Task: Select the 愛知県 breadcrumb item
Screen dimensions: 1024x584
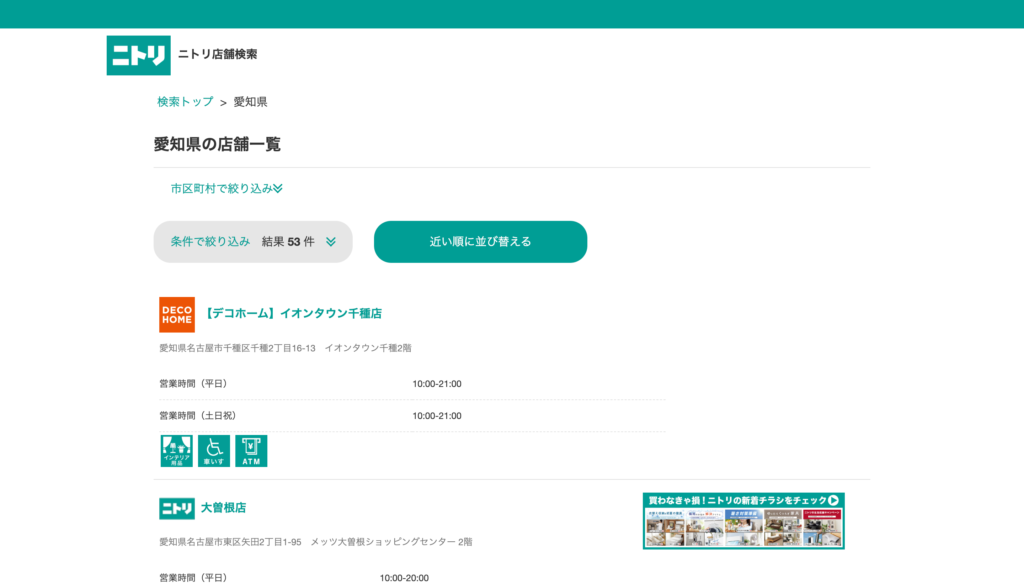Action: 250,102
